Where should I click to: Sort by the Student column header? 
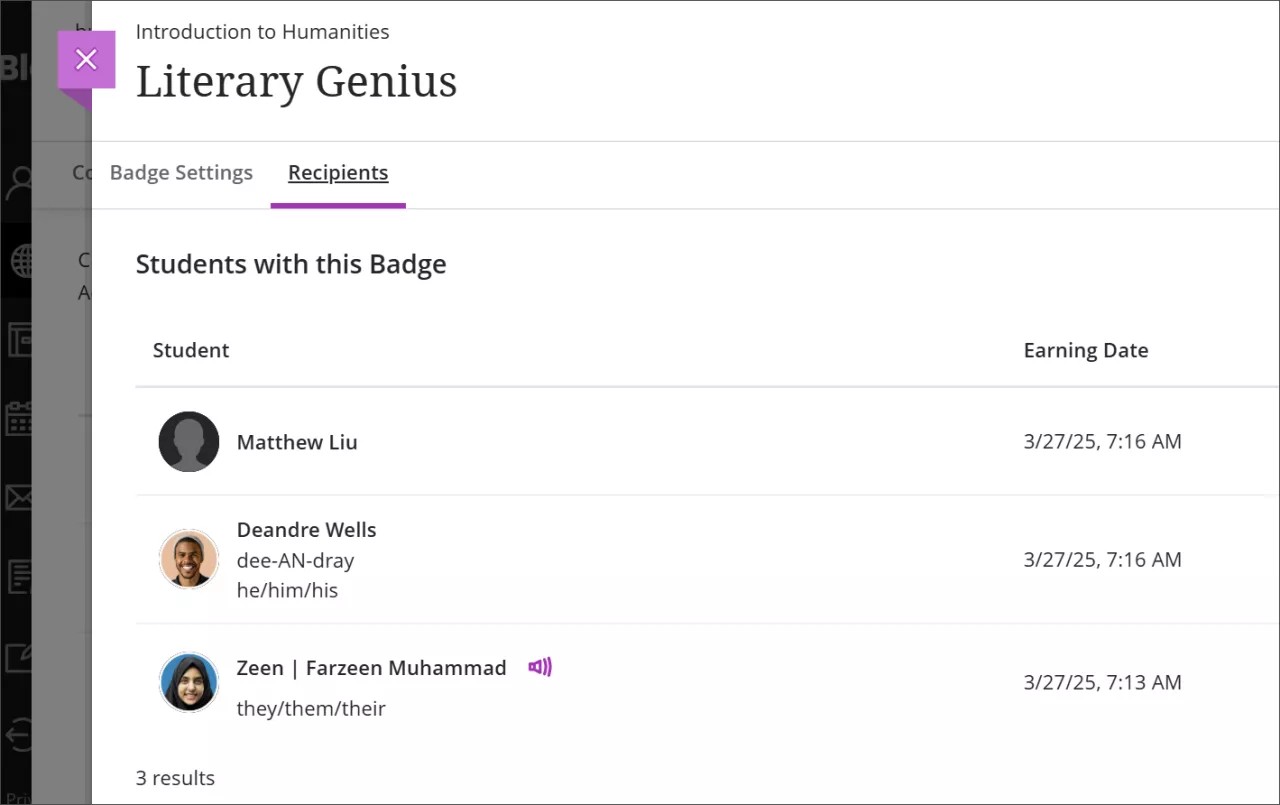[191, 350]
